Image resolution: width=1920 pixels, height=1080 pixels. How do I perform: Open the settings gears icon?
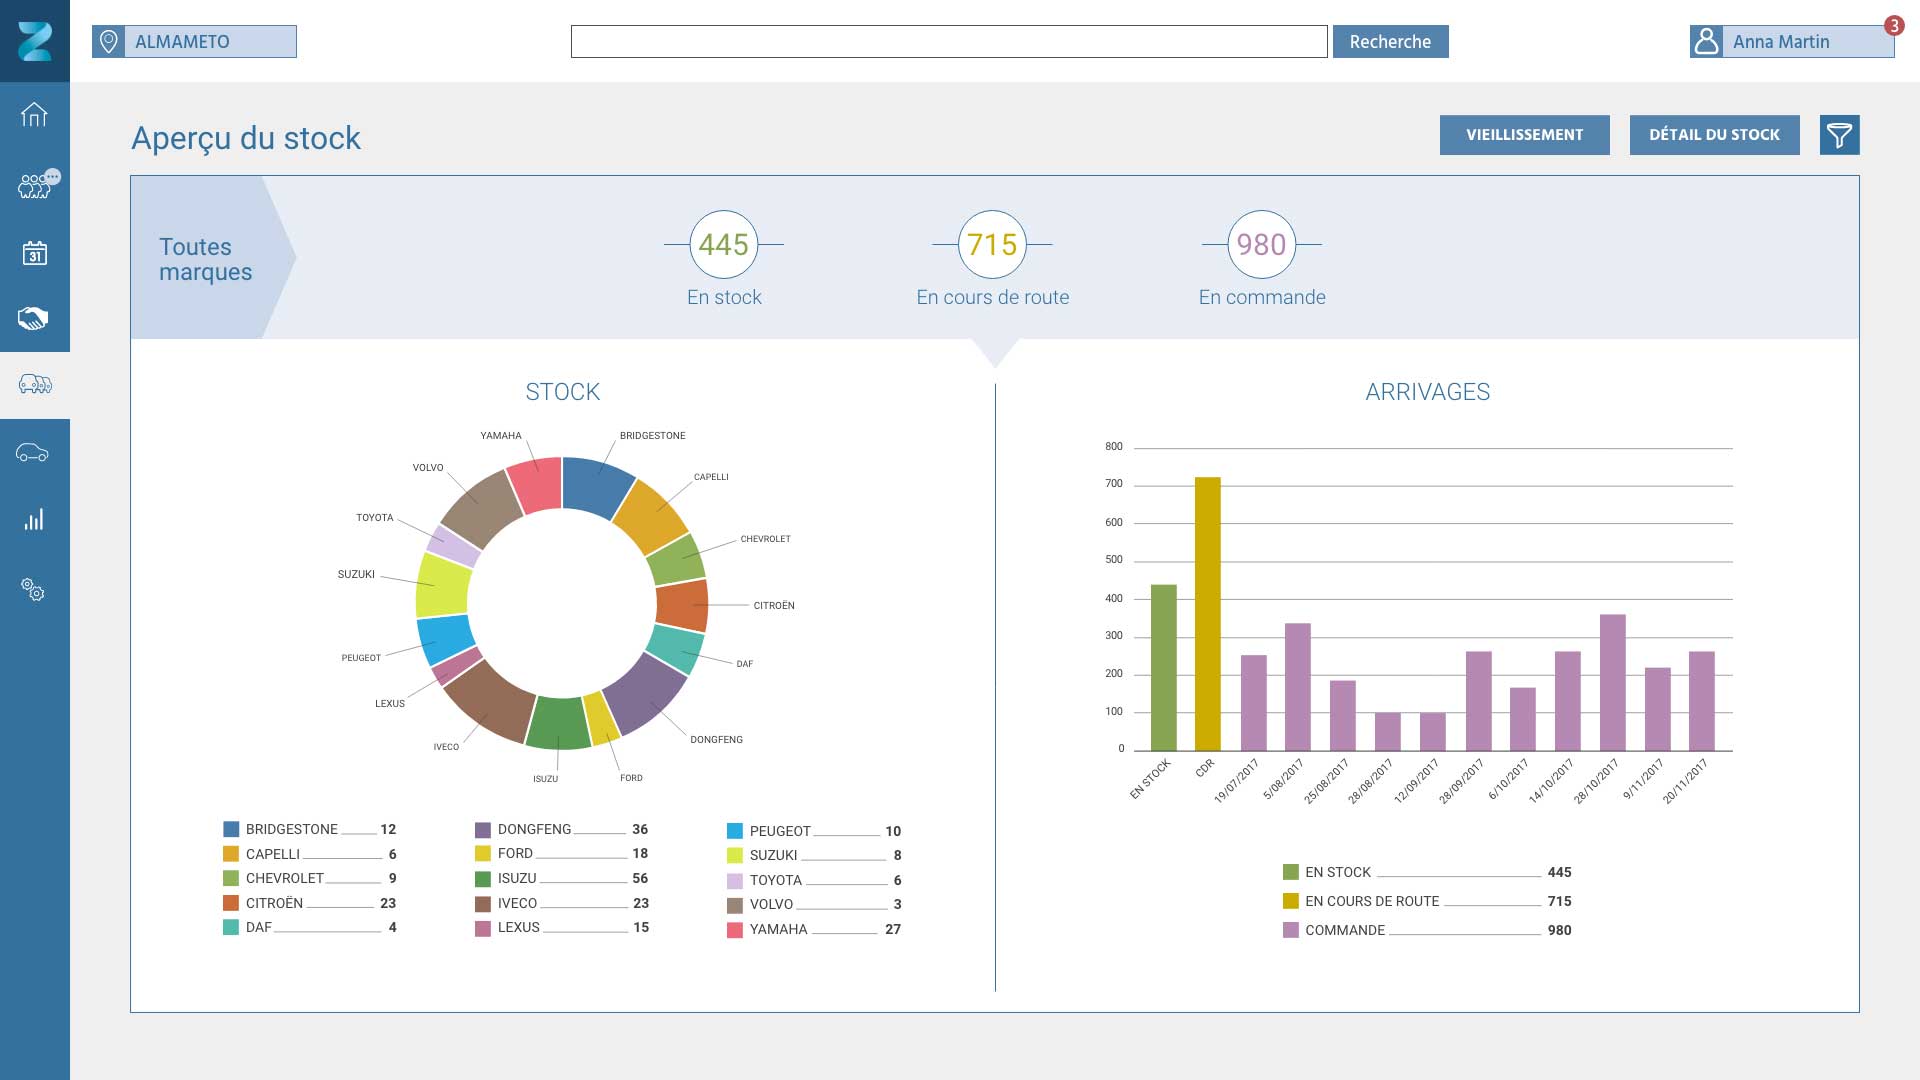pyautogui.click(x=34, y=590)
